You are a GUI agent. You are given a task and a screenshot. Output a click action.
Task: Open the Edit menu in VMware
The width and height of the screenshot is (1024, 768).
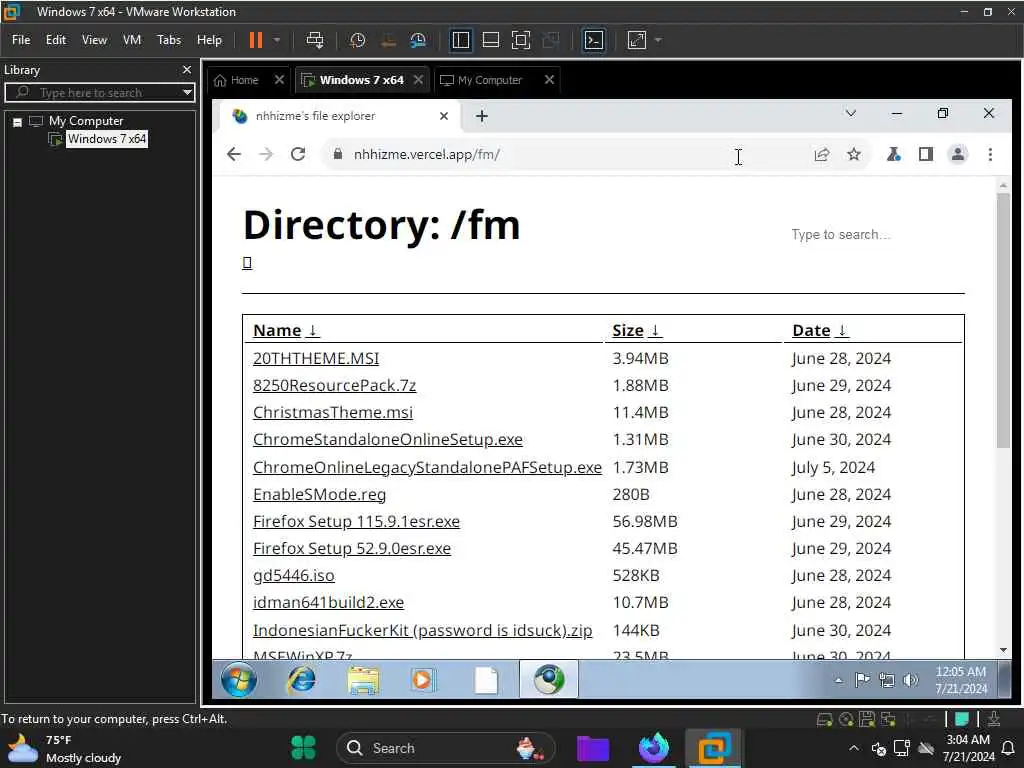click(56, 40)
